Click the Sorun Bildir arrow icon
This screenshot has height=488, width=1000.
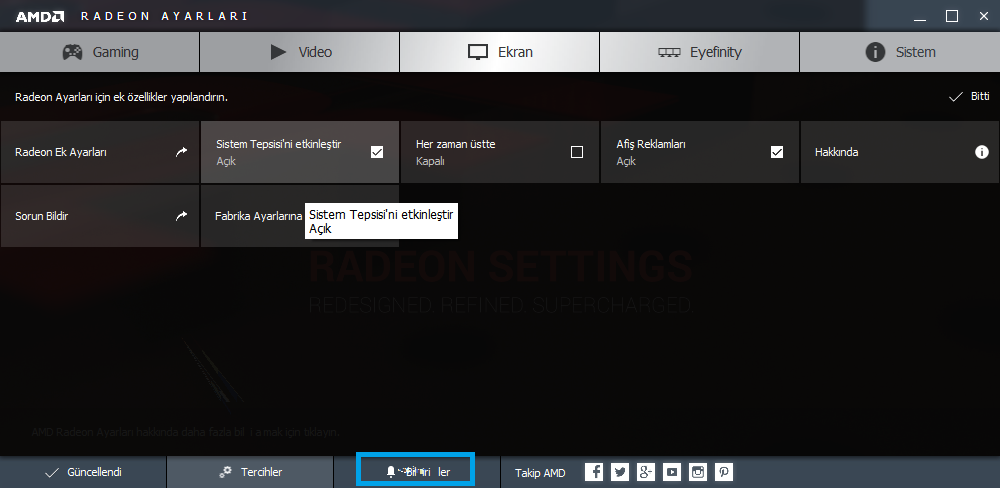[182, 216]
